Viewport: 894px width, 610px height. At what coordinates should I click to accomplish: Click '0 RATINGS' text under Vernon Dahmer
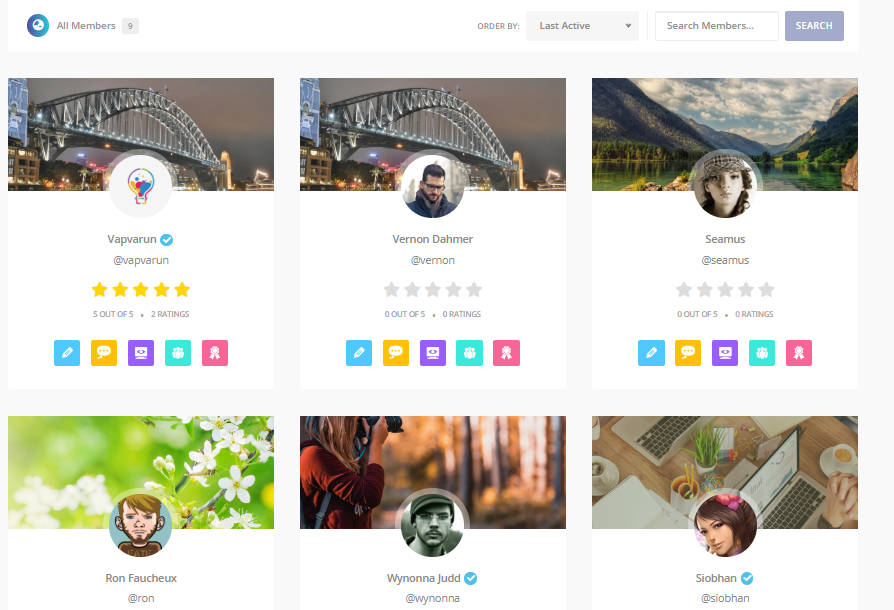(x=462, y=314)
